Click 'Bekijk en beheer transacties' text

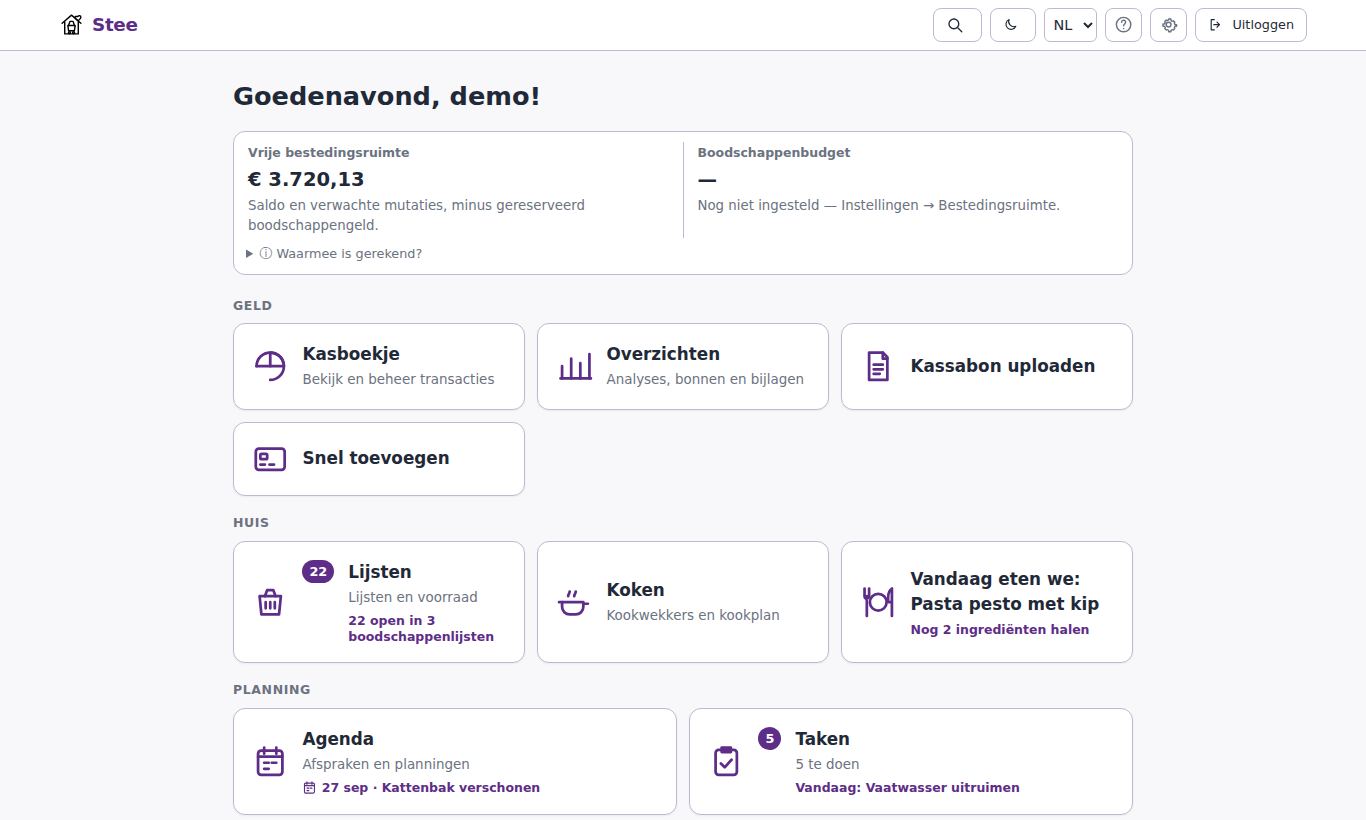[x=399, y=379]
